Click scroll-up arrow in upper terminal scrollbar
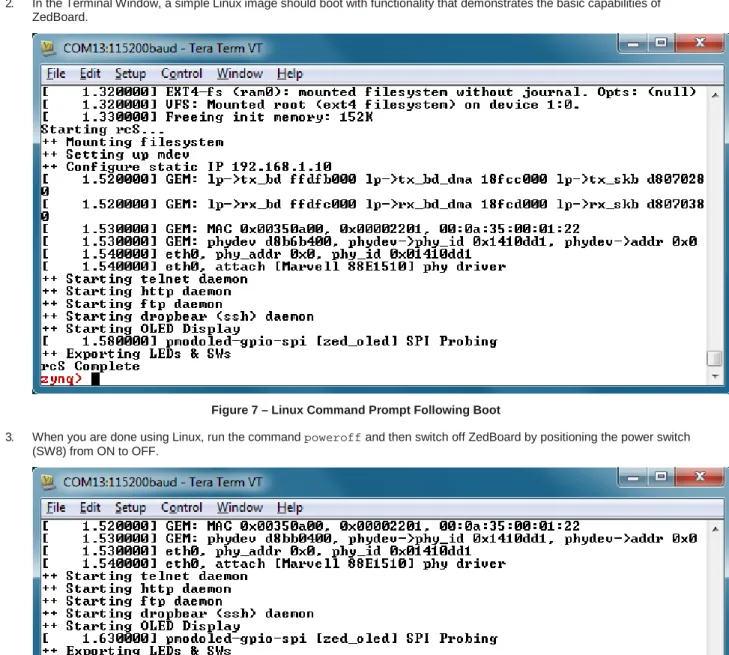This screenshot has width=729, height=655. coord(715,95)
